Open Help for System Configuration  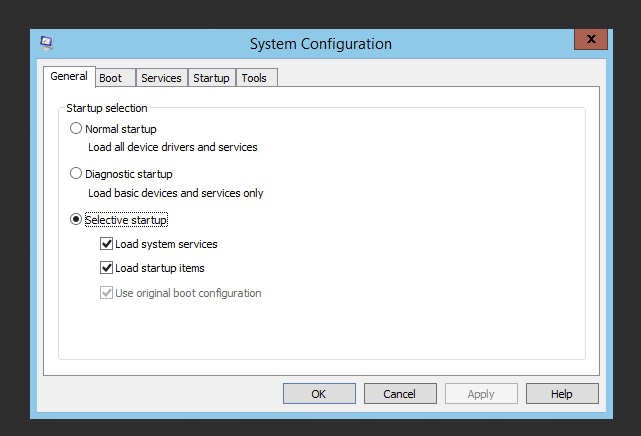pos(561,394)
